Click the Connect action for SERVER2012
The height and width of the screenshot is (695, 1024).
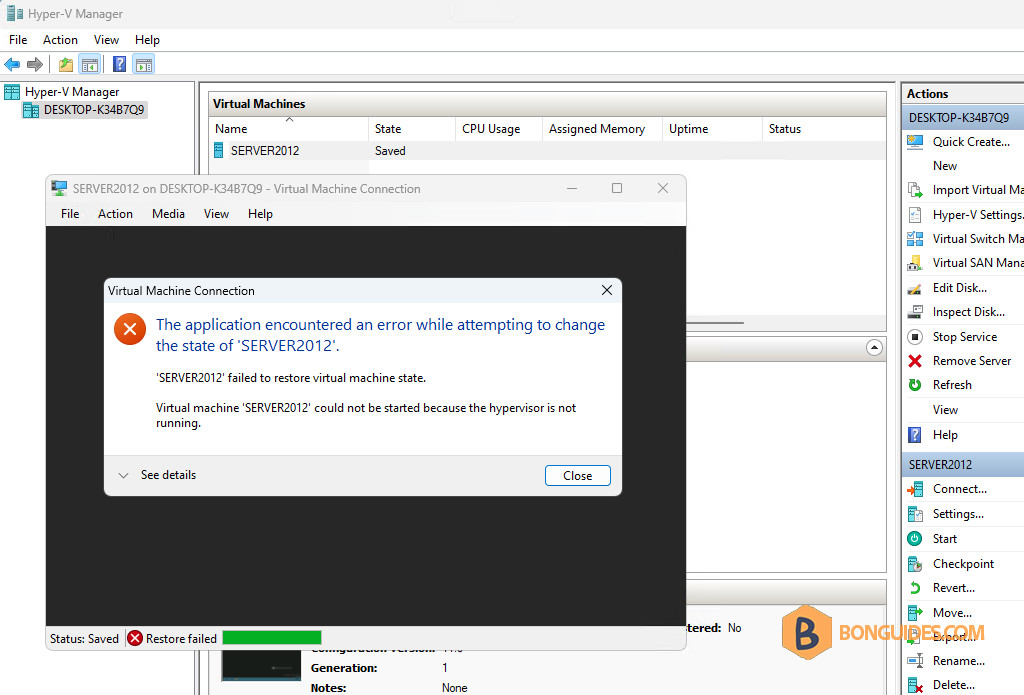[x=959, y=489]
